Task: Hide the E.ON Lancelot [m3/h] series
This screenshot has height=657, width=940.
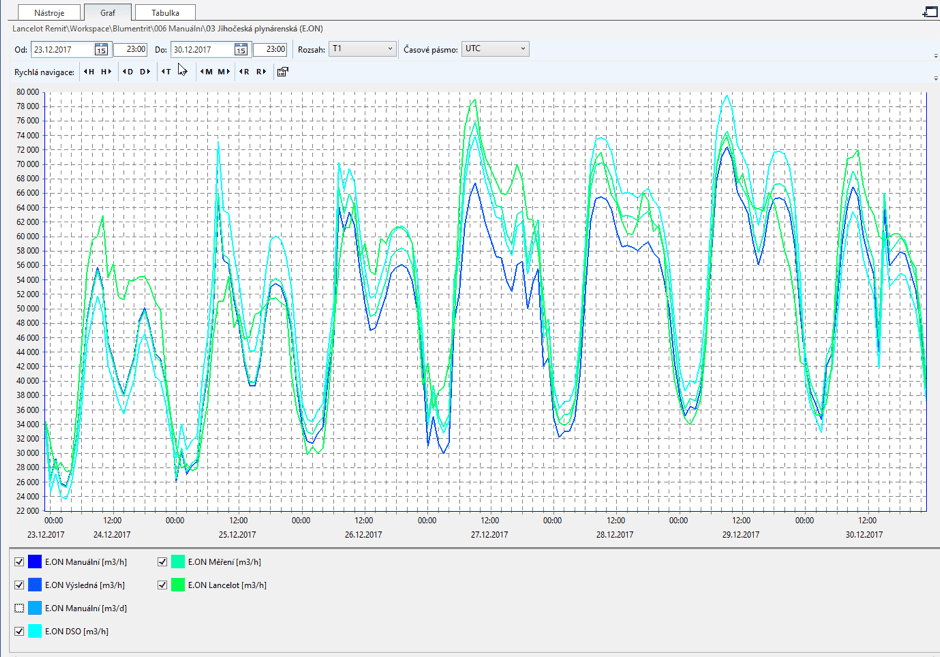Action: pyautogui.click(x=162, y=585)
